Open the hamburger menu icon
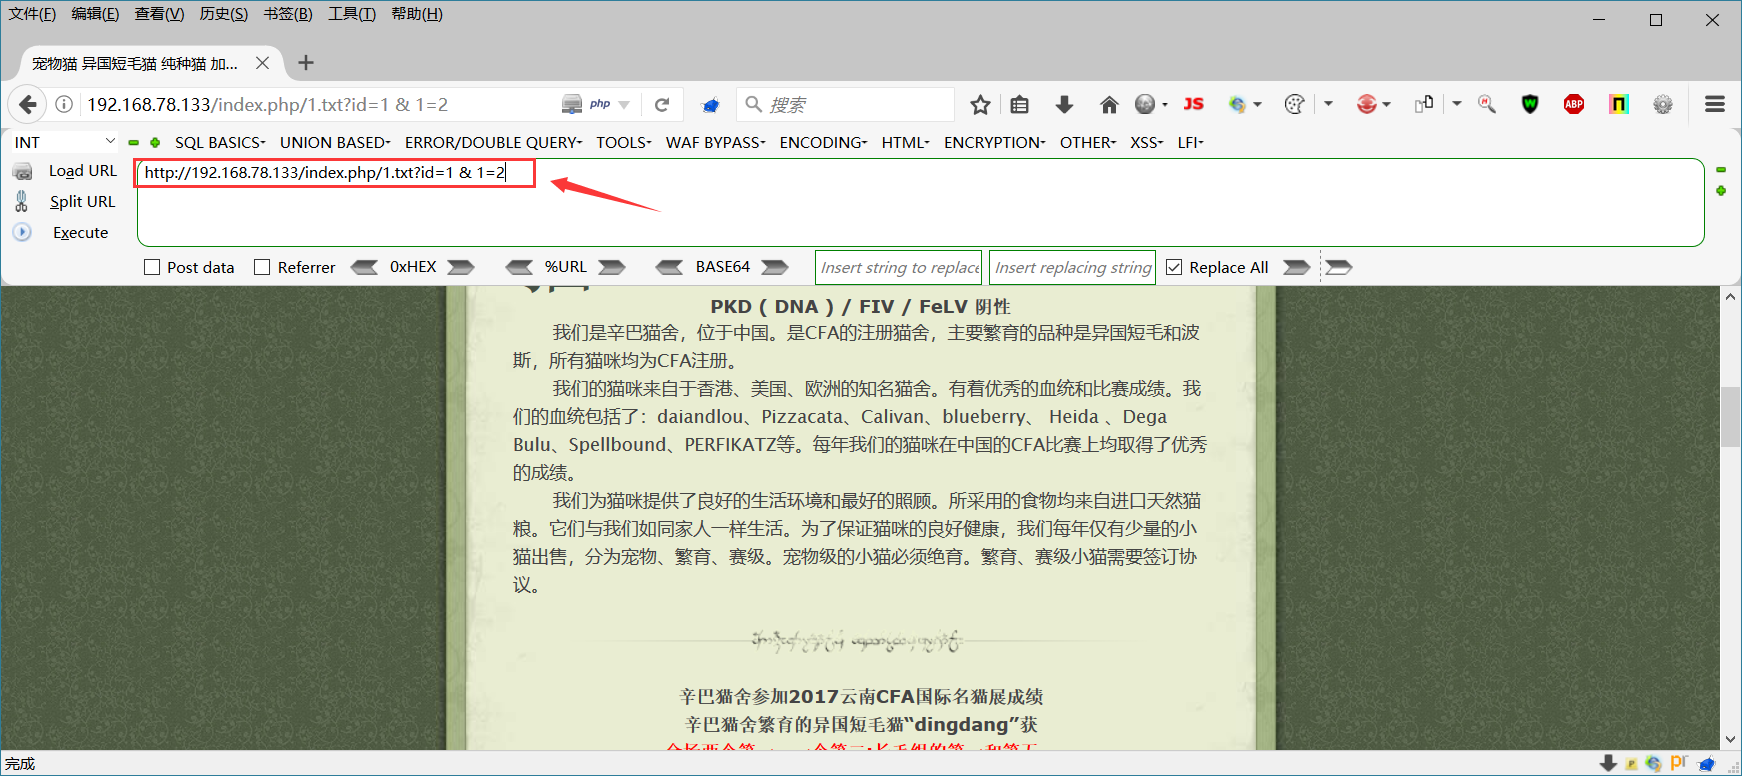This screenshot has width=1742, height=776. click(x=1715, y=104)
